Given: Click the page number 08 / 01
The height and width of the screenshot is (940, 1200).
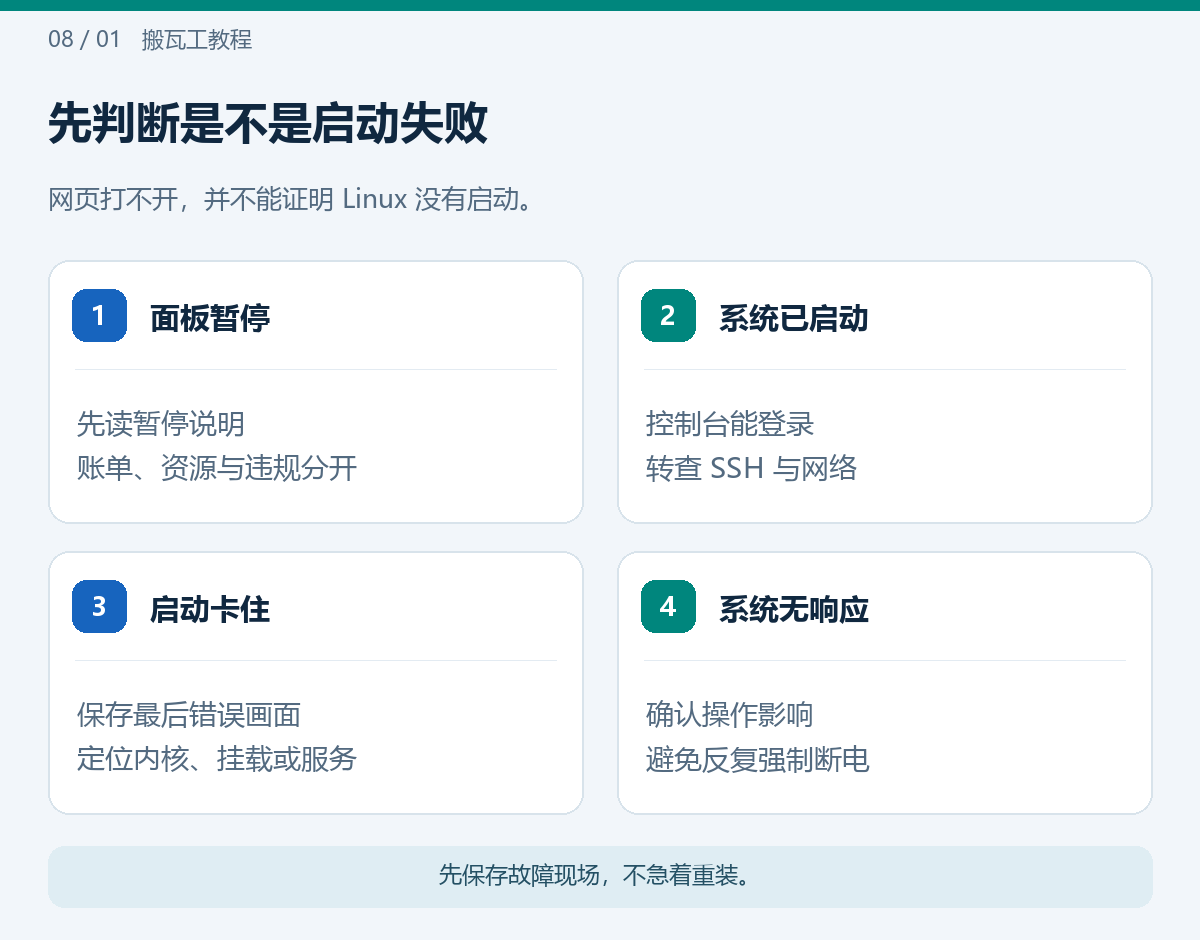Looking at the screenshot, I should pos(84,40).
